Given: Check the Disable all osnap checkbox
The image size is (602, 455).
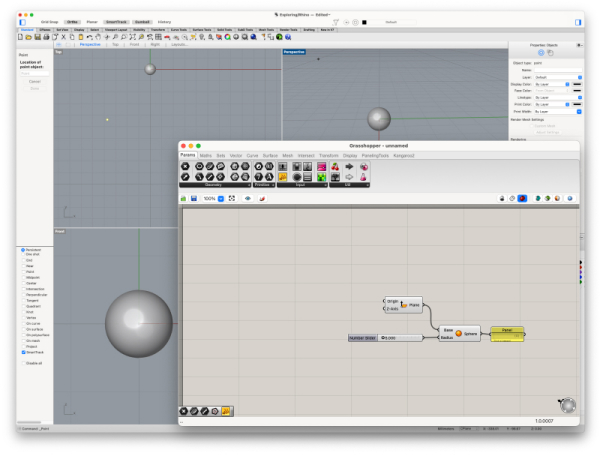Looking at the screenshot, I should pos(23,363).
